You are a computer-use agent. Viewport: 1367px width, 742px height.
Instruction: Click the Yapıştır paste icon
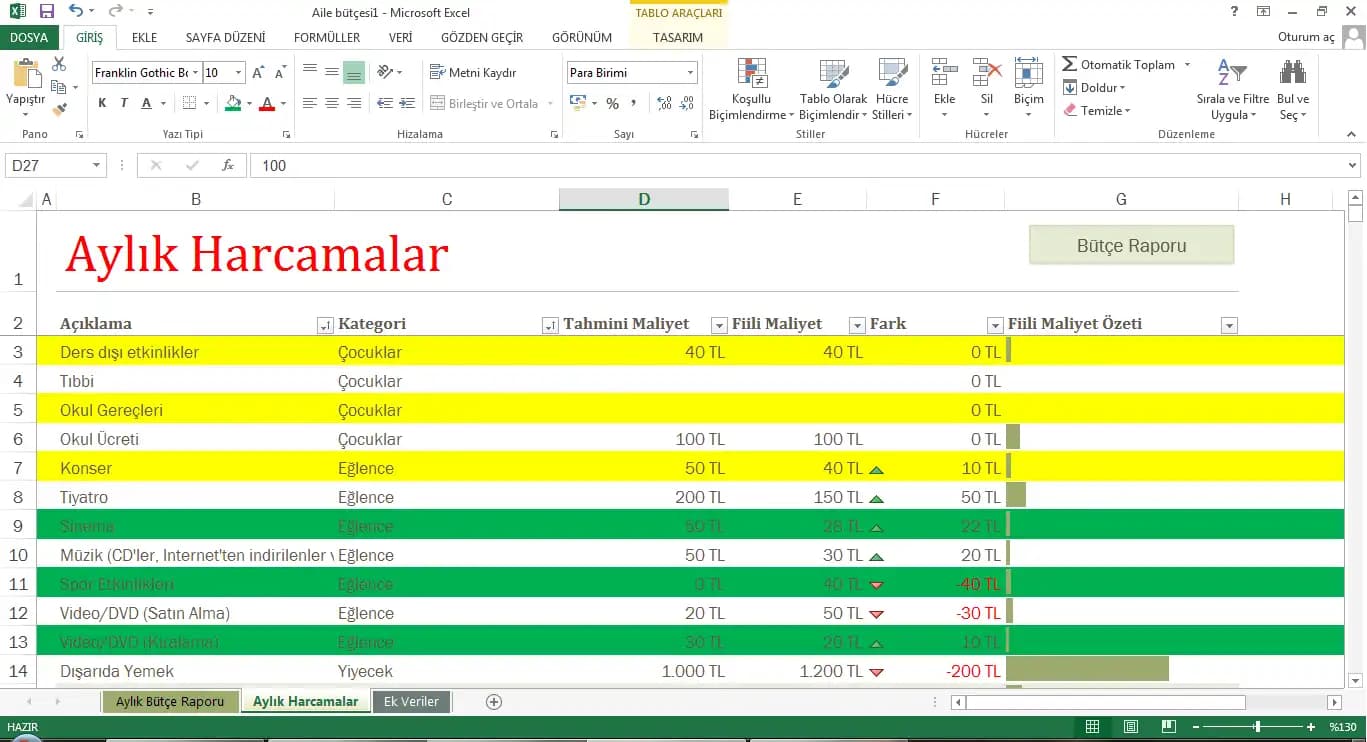tap(25, 74)
